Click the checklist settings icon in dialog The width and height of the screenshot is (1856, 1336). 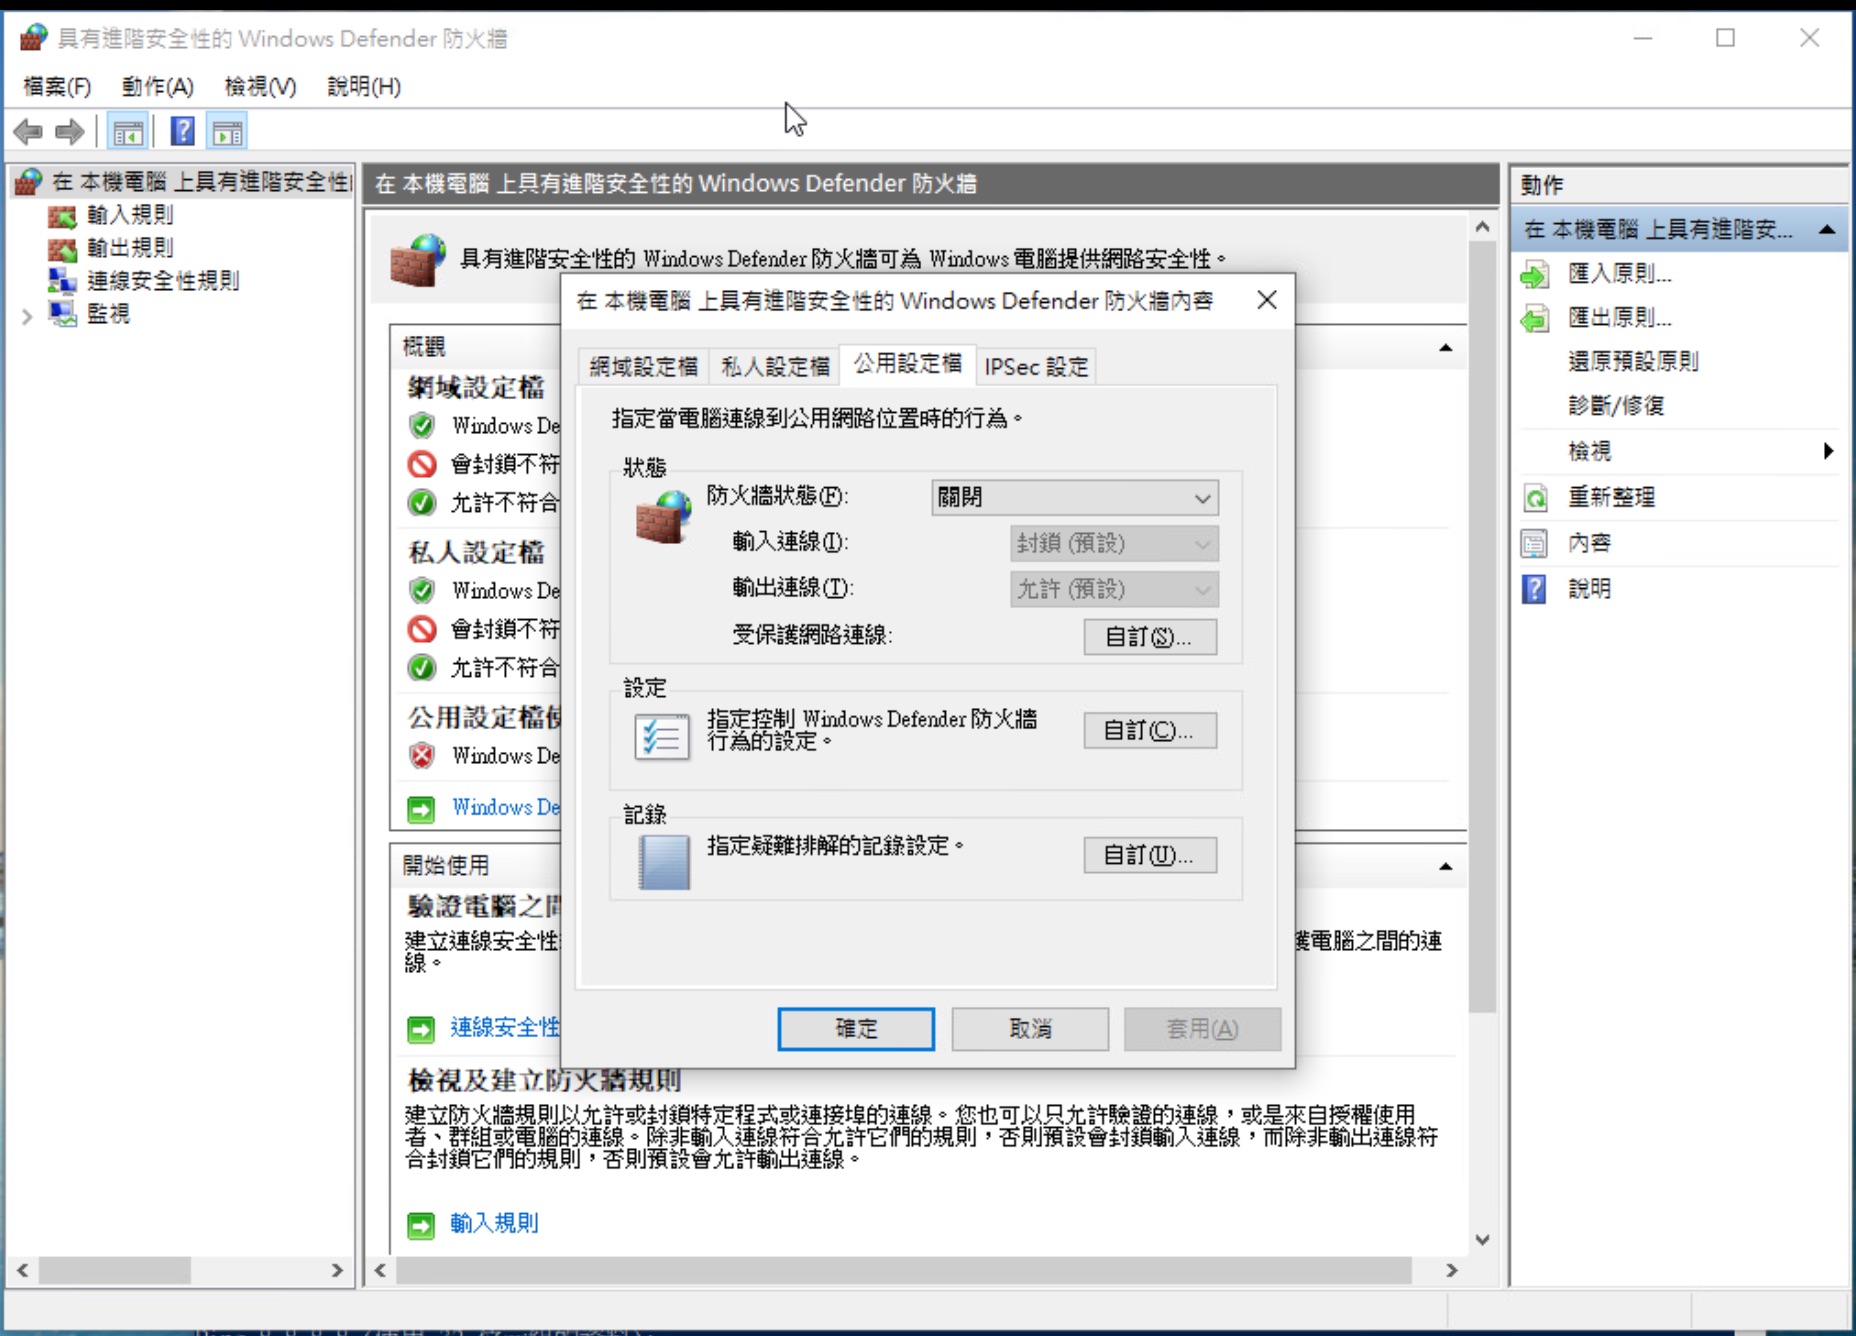pos(661,737)
